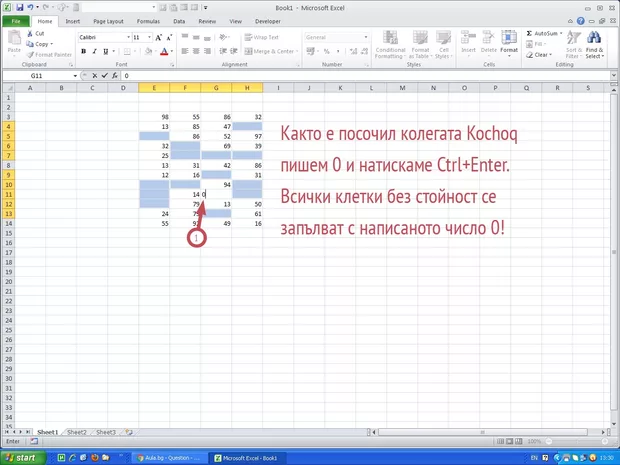Open Font dialog launcher
The image size is (620, 465).
point(172,64)
